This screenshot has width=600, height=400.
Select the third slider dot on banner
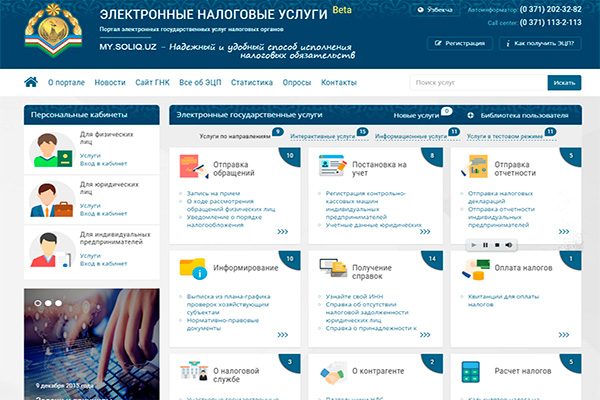click(x=59, y=303)
